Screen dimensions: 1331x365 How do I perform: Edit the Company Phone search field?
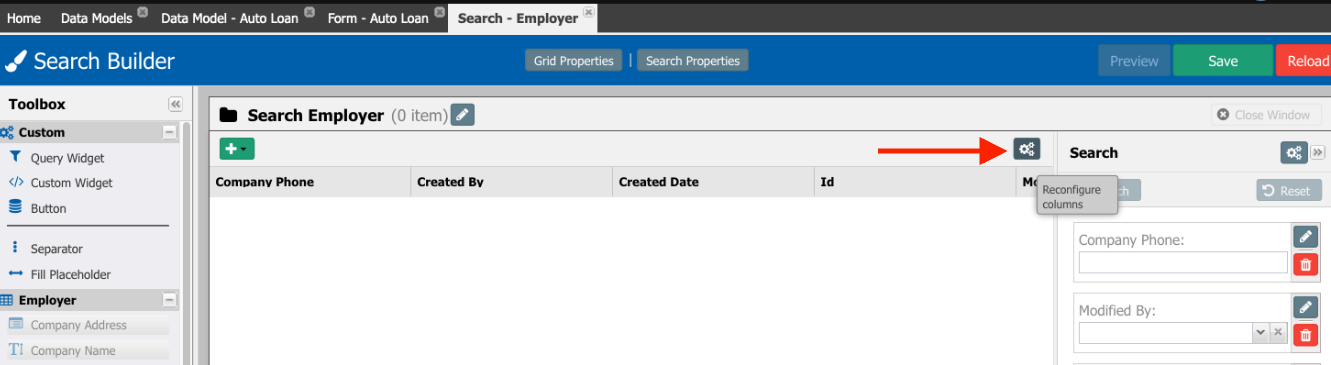1305,236
